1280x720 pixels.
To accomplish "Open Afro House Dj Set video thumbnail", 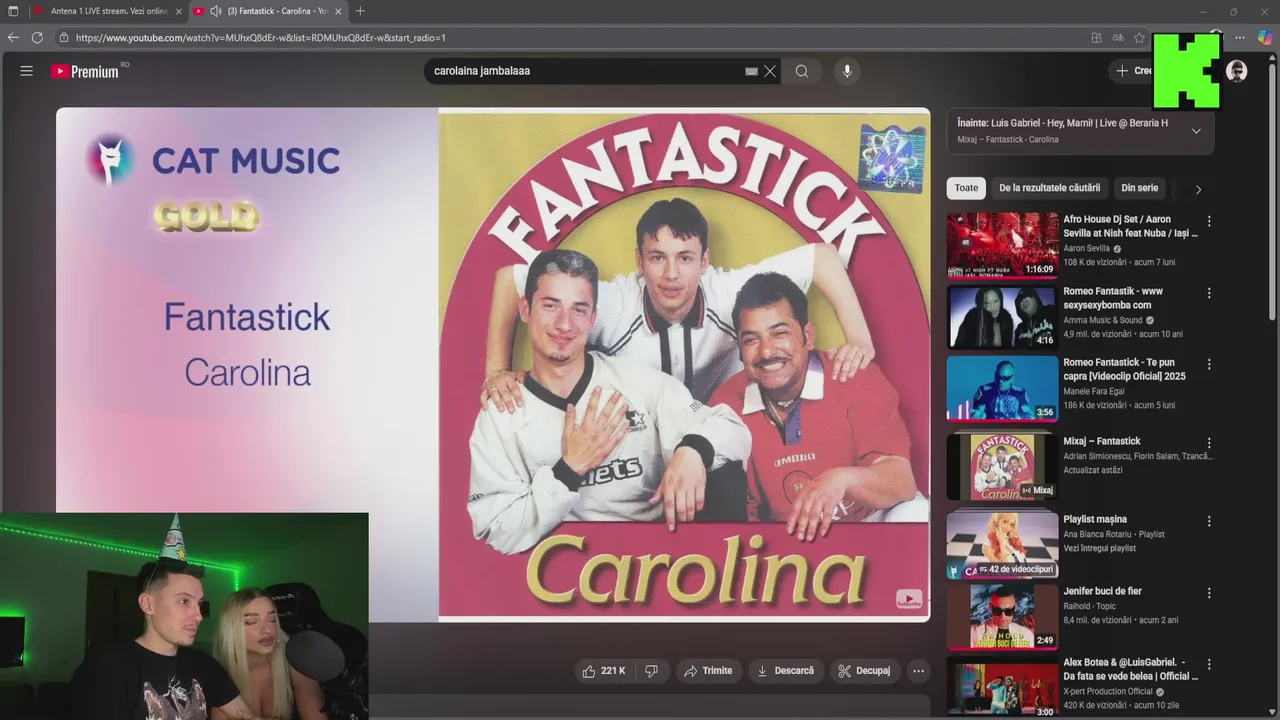I will click(1002, 244).
